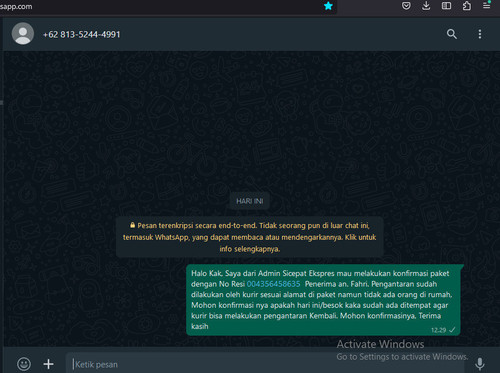The width and height of the screenshot is (500, 373).
Task: Open the browser downloads icon
Action: [x=426, y=6]
